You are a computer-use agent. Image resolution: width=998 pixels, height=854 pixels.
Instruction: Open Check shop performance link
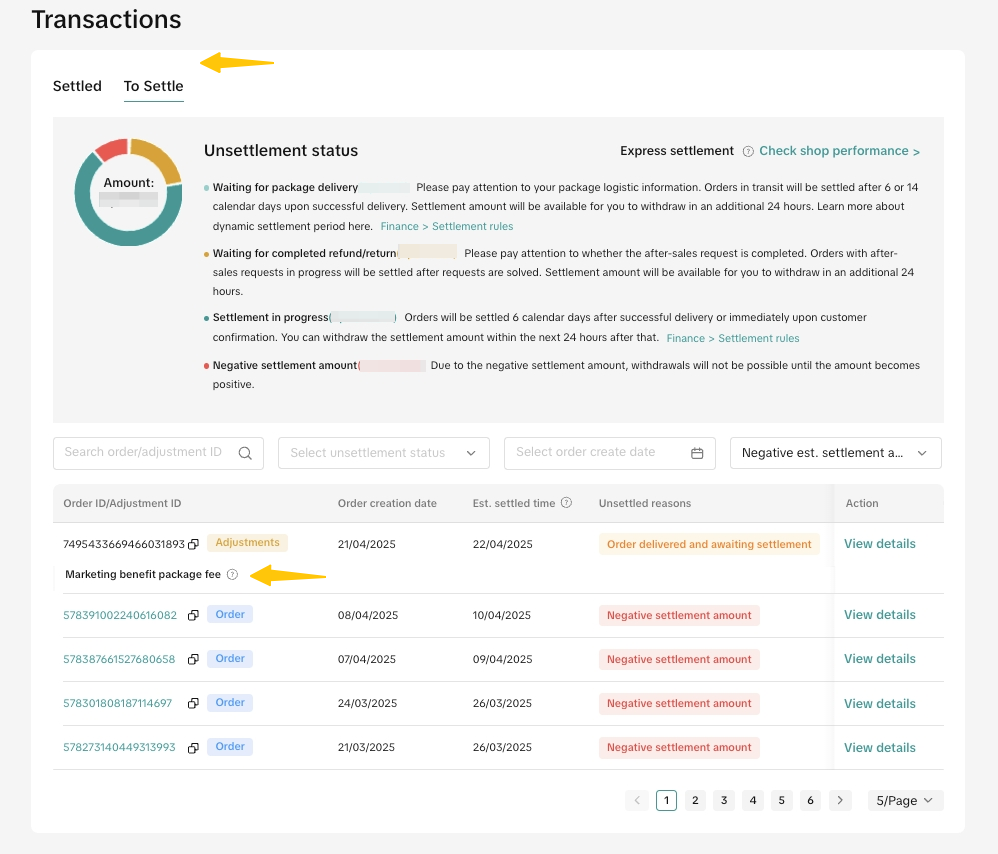[x=839, y=151]
